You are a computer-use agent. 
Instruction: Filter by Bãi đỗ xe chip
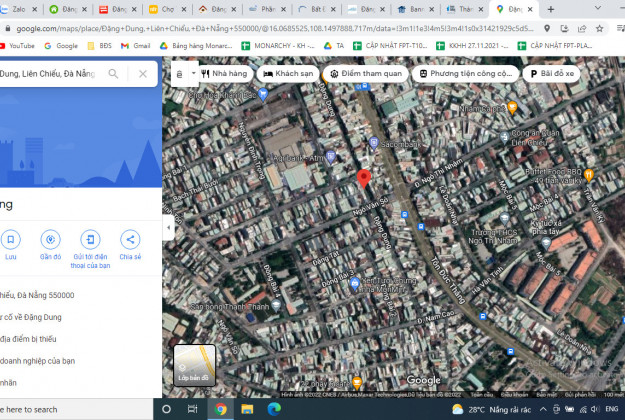(x=552, y=74)
